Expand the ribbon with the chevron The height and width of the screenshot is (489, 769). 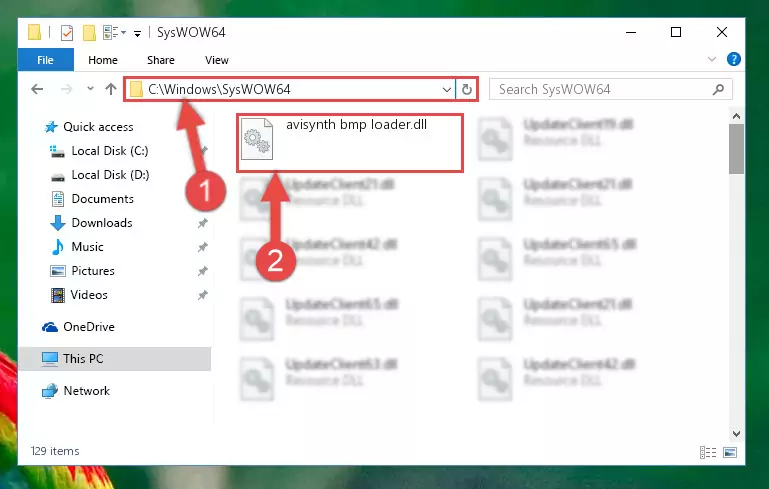tap(712, 59)
